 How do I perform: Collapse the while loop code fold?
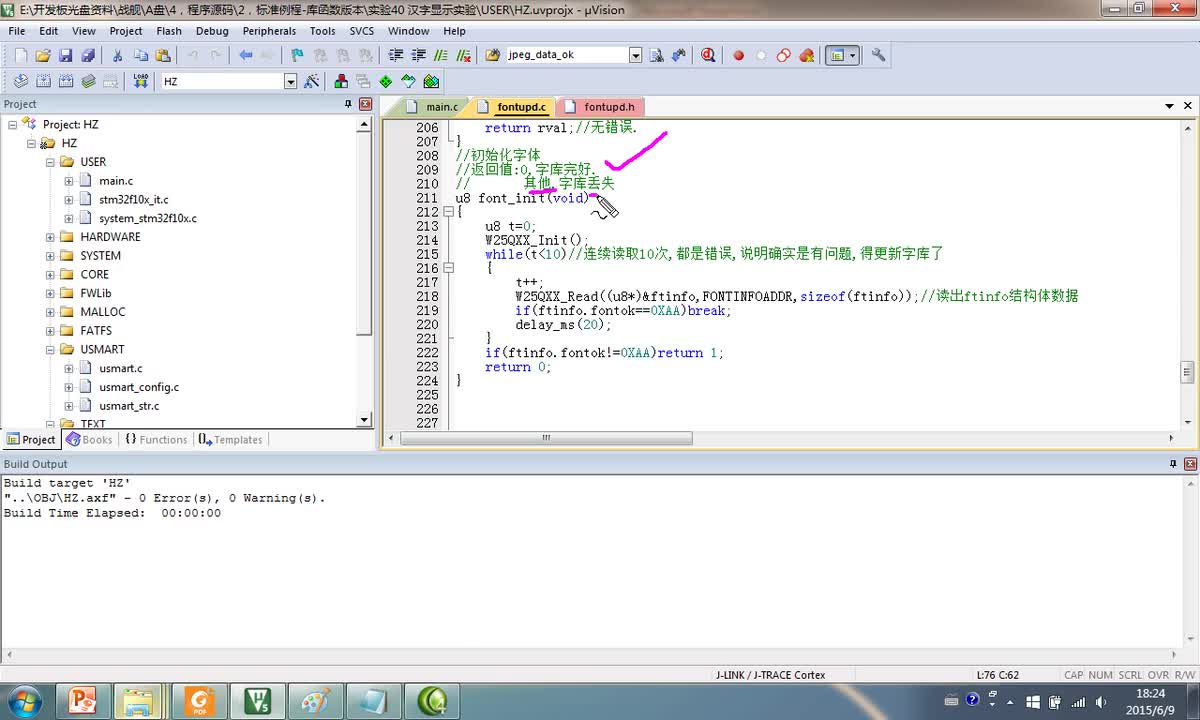449,268
